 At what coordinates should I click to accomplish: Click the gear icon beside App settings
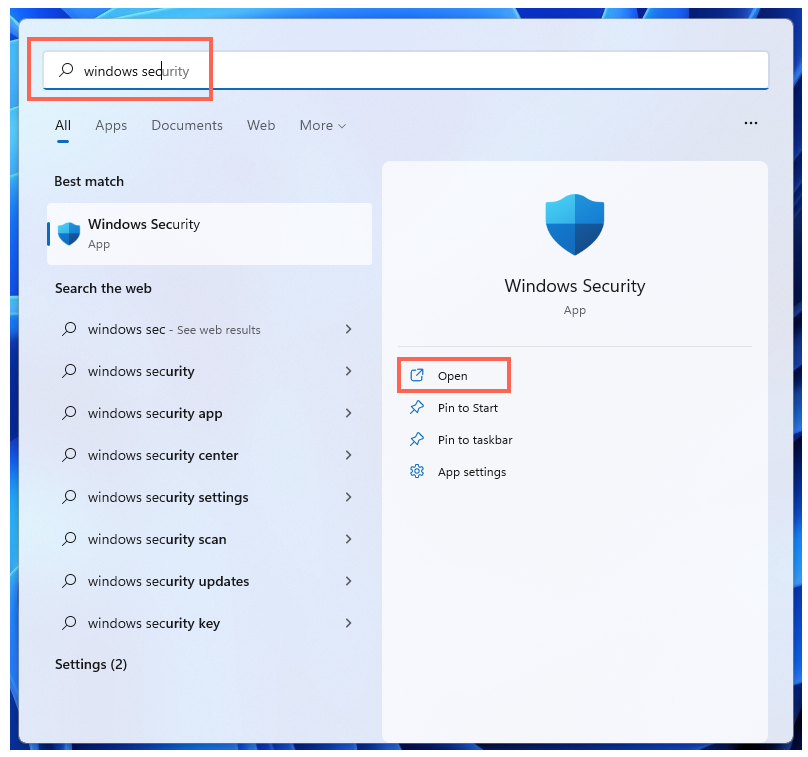click(x=416, y=471)
